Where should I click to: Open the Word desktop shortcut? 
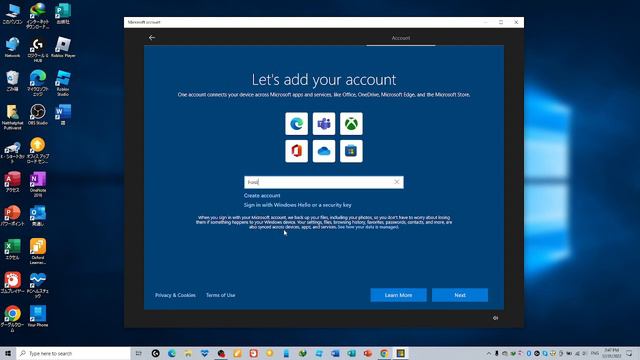point(63,114)
